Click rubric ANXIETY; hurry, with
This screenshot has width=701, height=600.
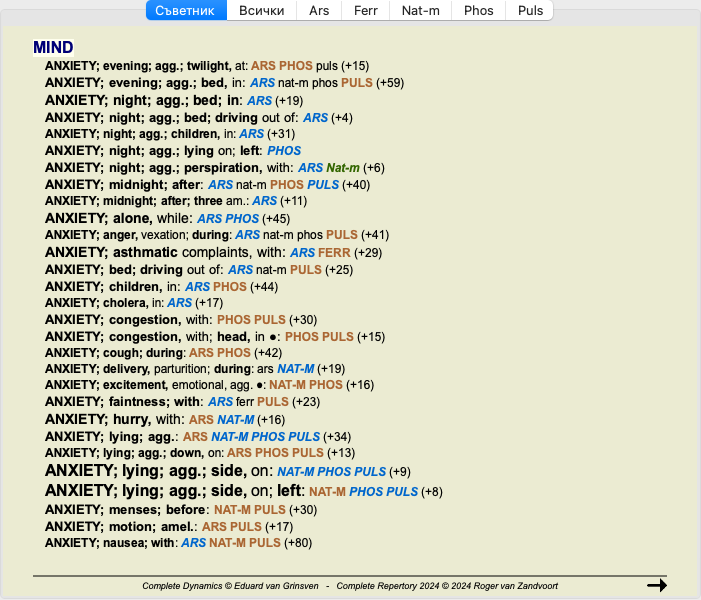tap(115, 419)
